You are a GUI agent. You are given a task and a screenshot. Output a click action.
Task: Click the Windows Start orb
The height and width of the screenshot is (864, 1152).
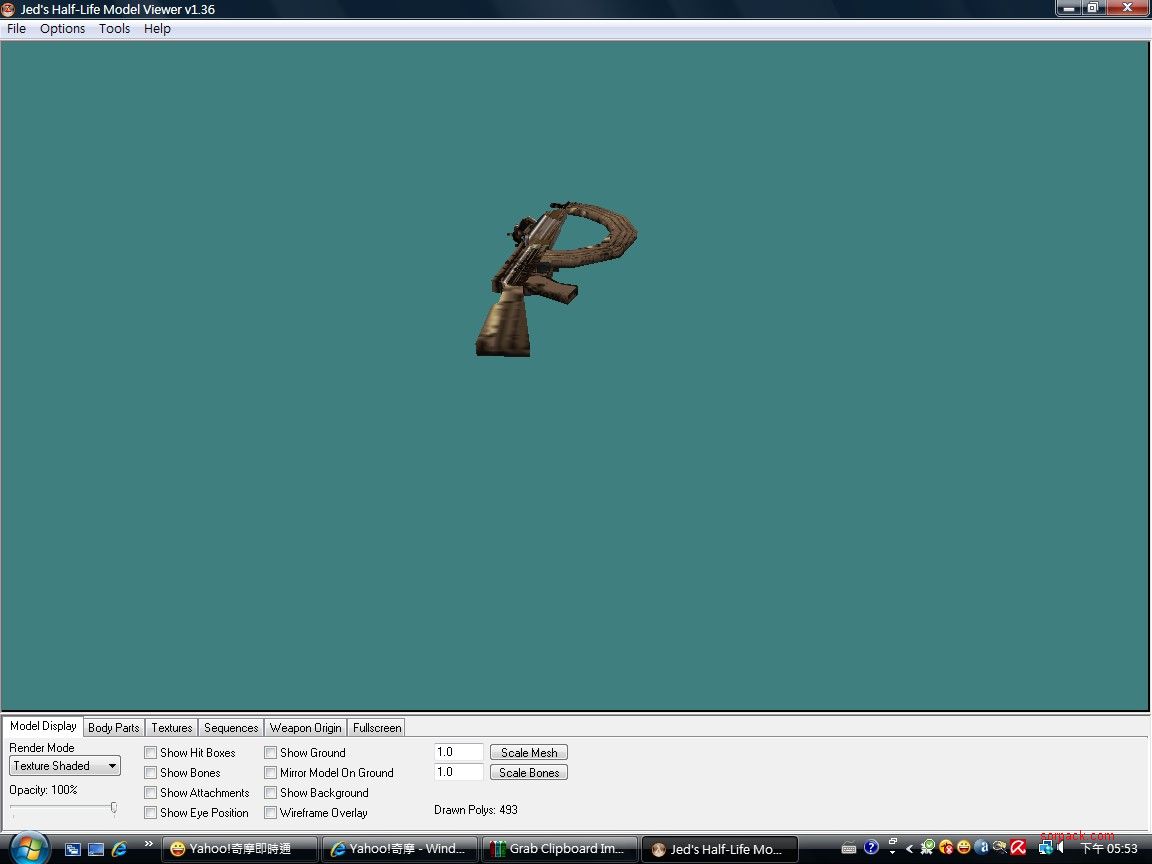tap(29, 849)
